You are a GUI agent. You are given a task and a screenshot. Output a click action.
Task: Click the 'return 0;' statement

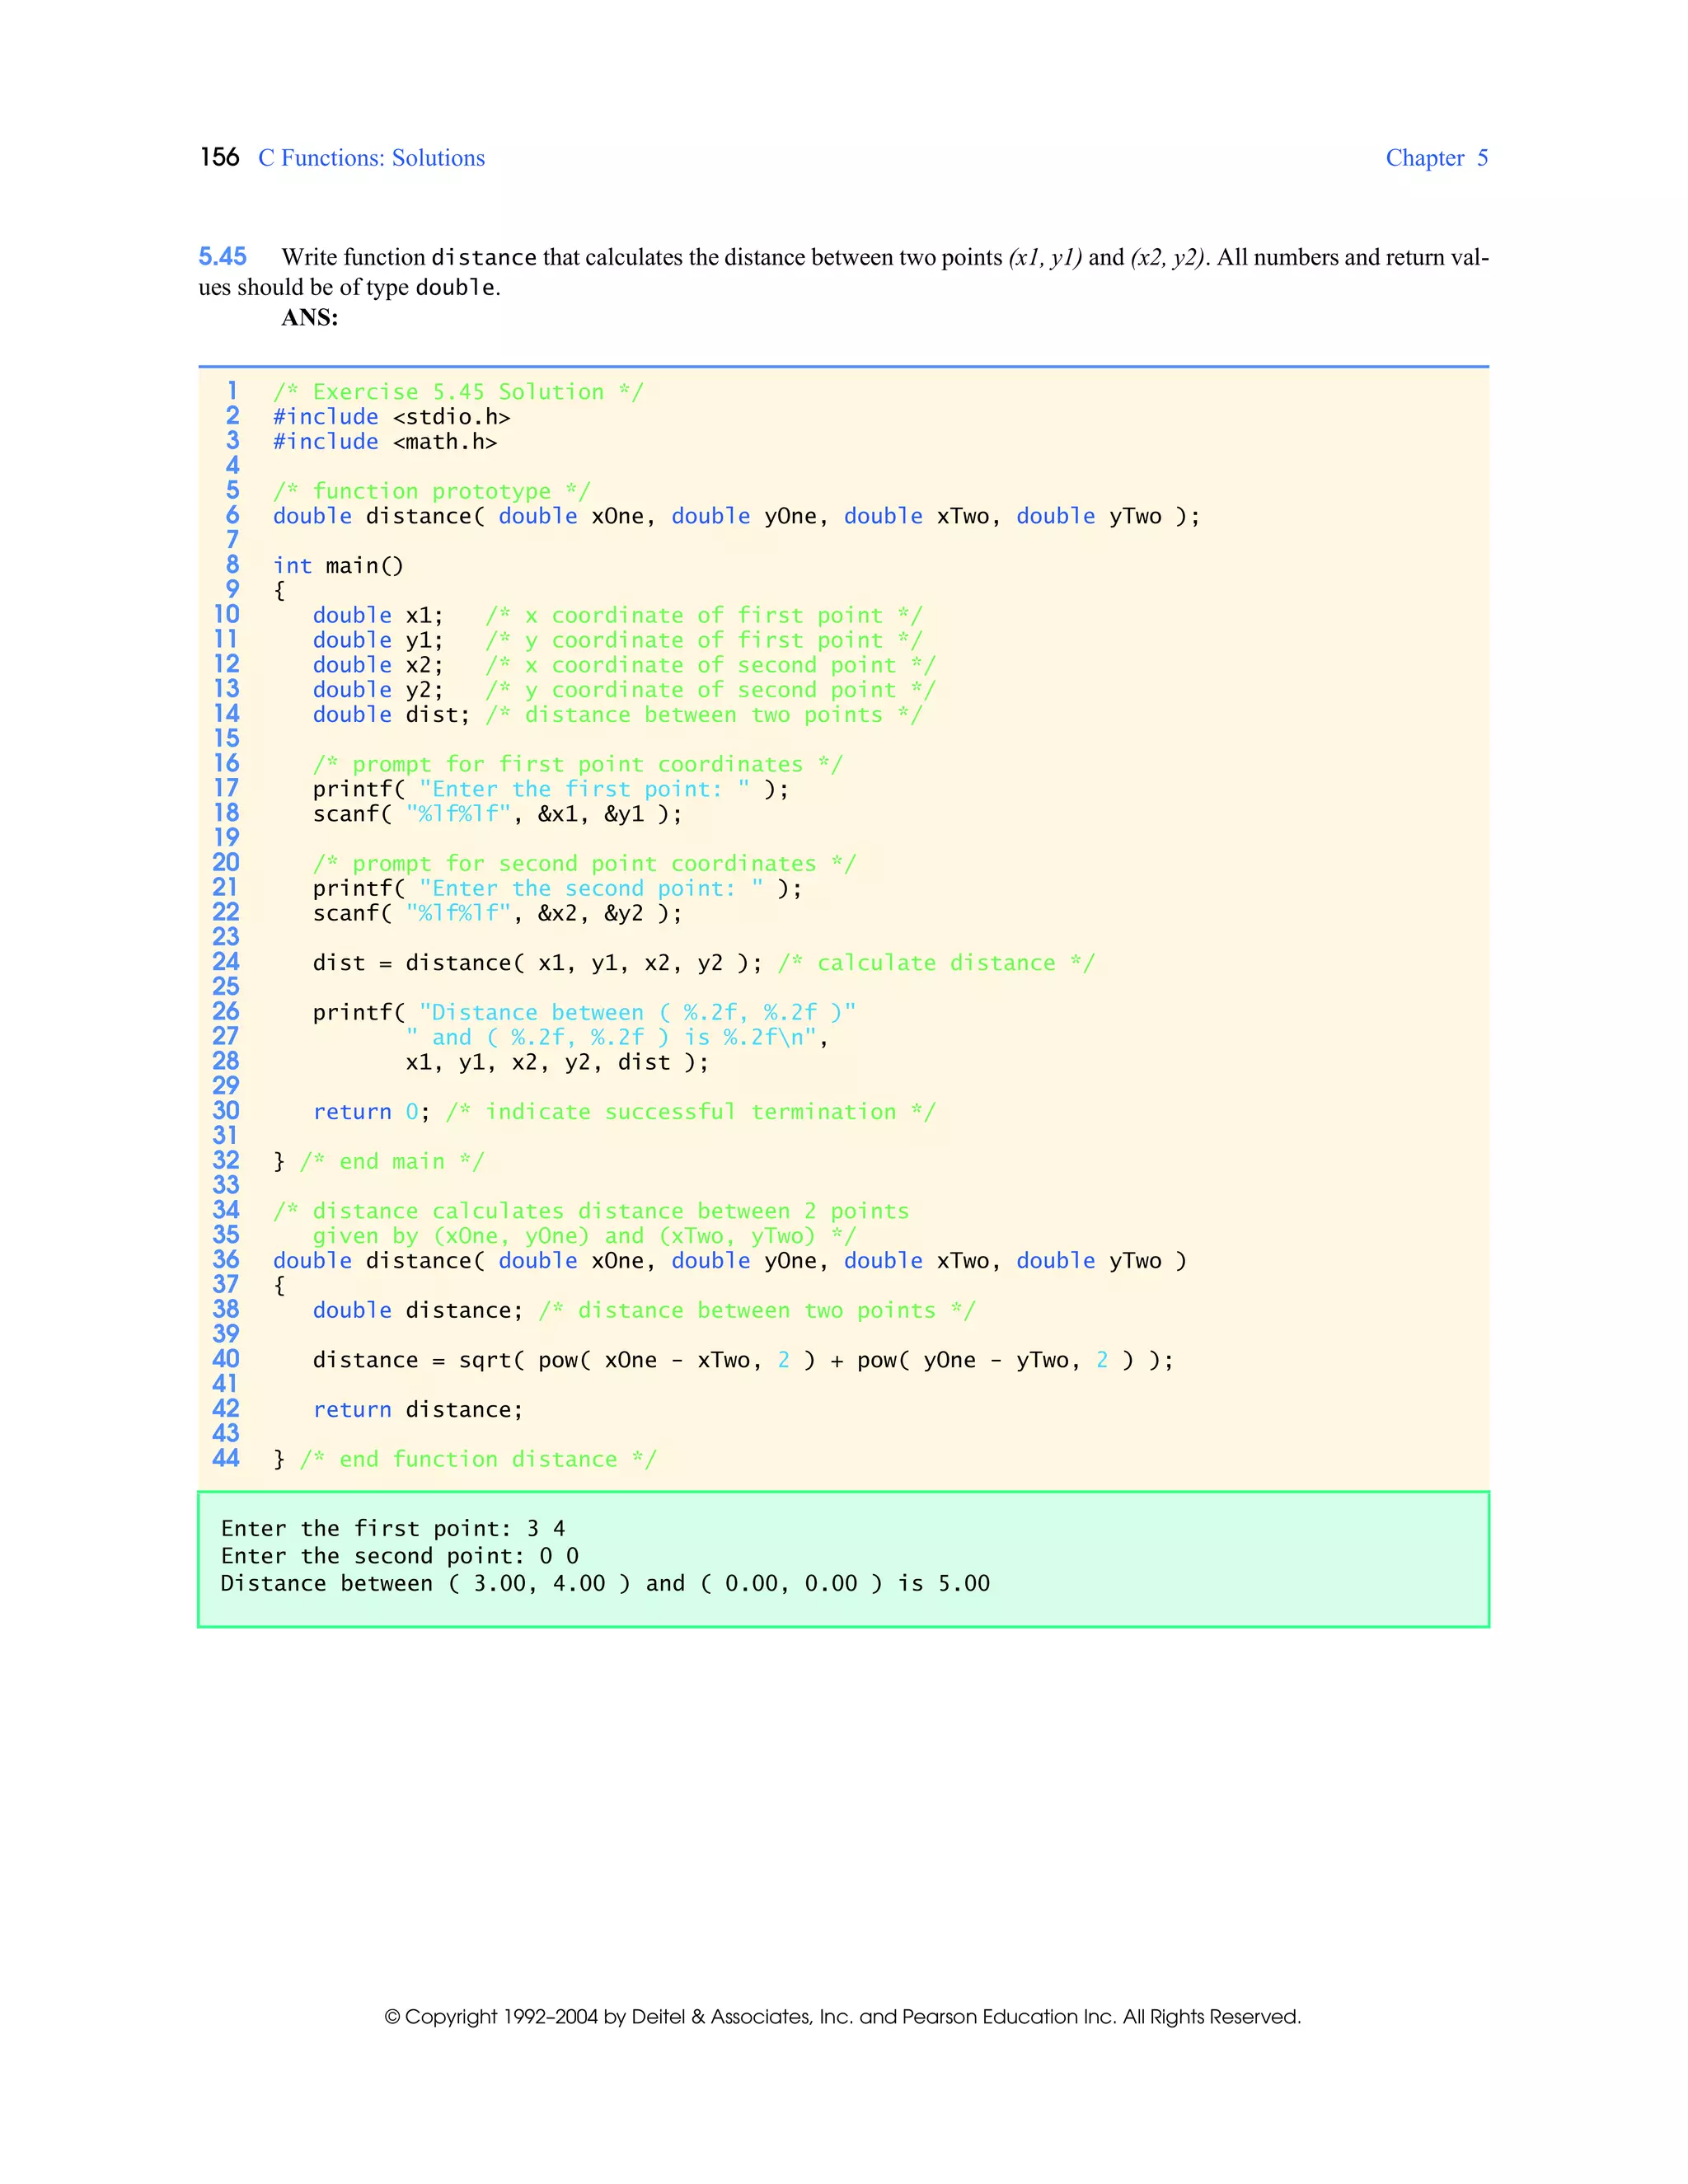[371, 1112]
